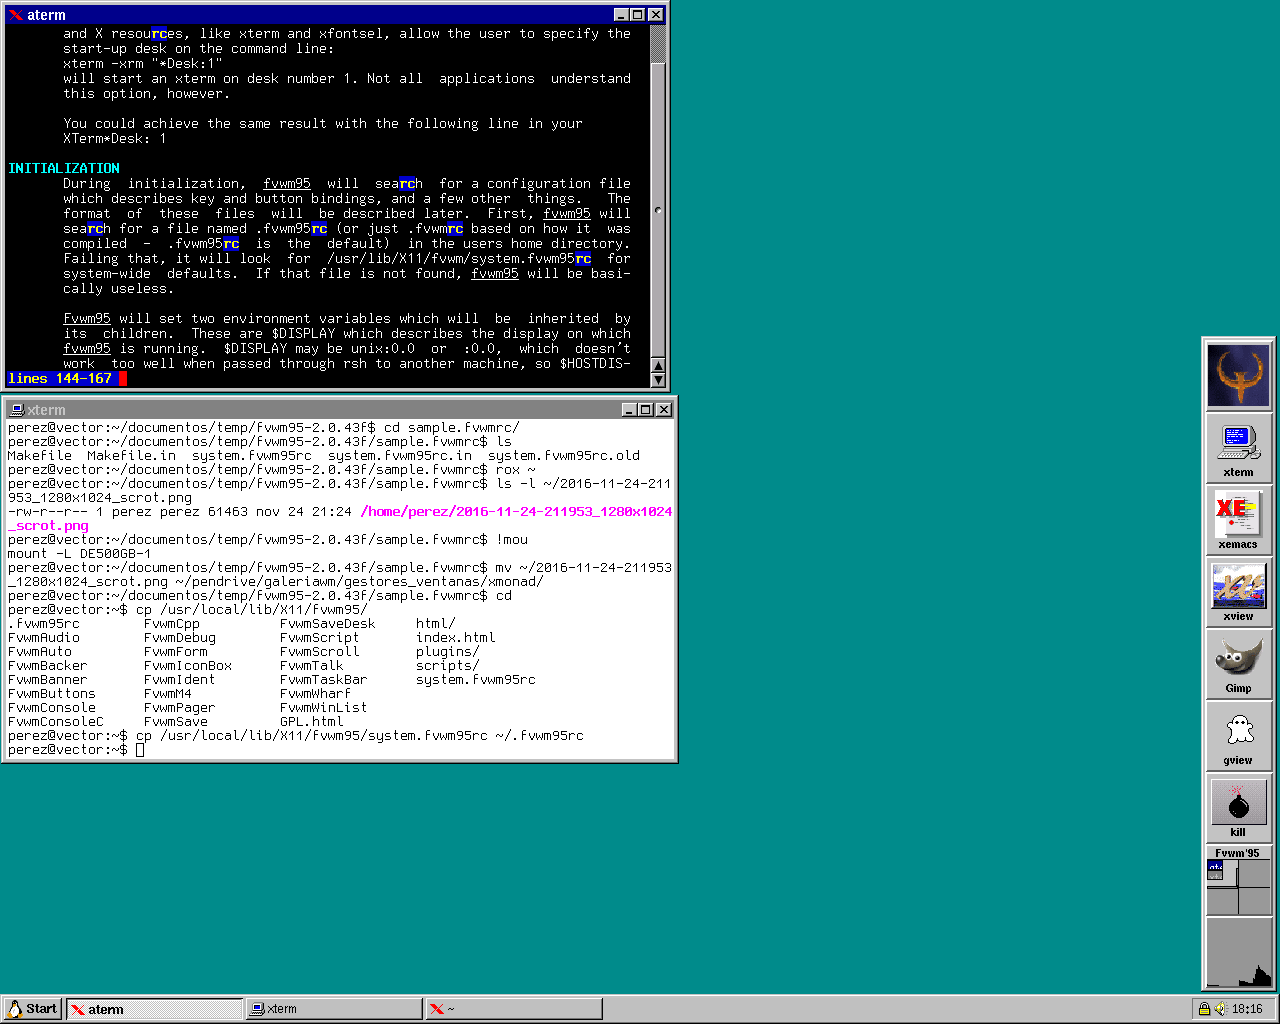Click "FvwmDebug" in the xterm listing
1280x1024 pixels.
click(x=180, y=638)
